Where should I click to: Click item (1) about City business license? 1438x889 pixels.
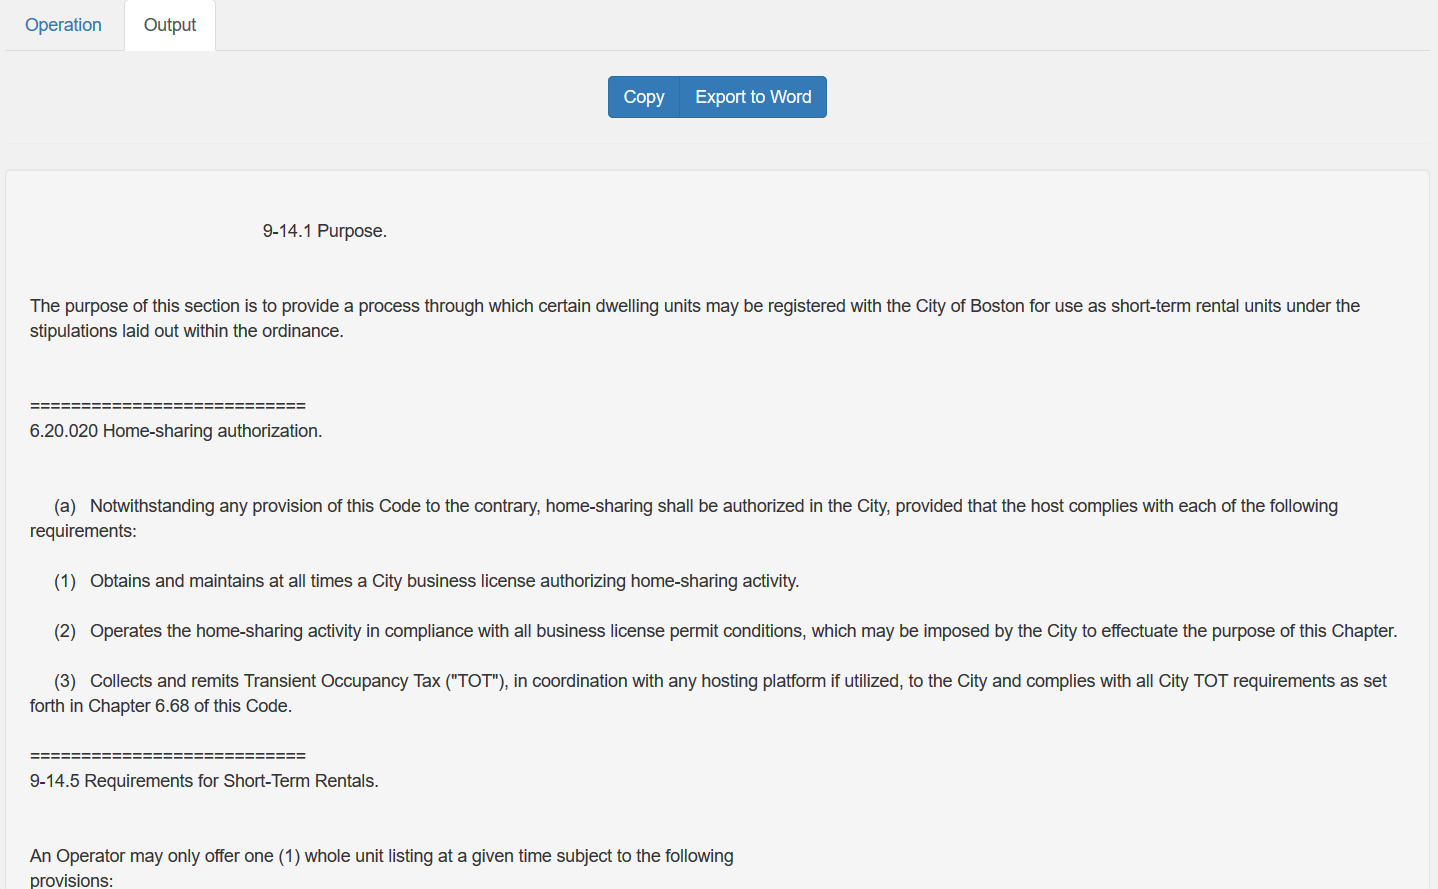(427, 581)
